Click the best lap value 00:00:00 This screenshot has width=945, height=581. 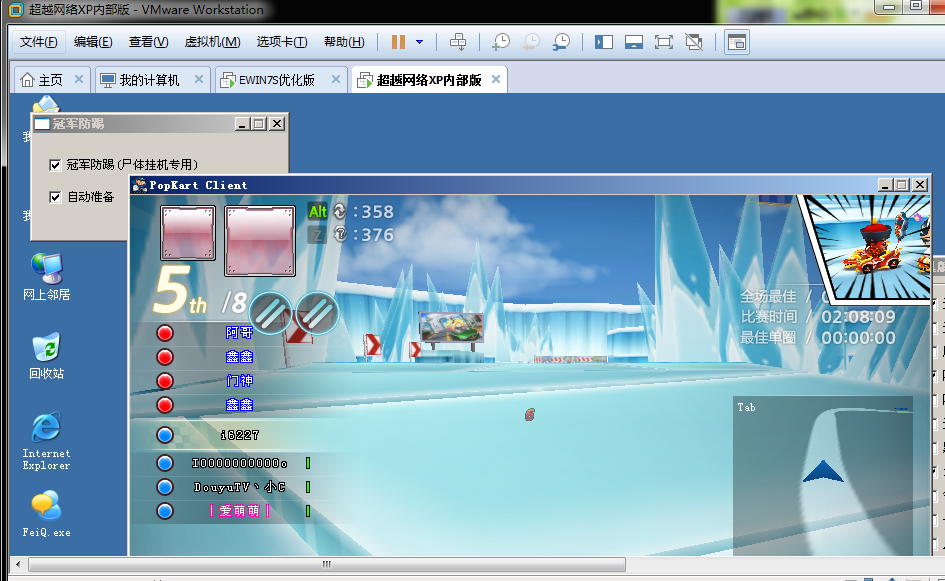(x=858, y=338)
